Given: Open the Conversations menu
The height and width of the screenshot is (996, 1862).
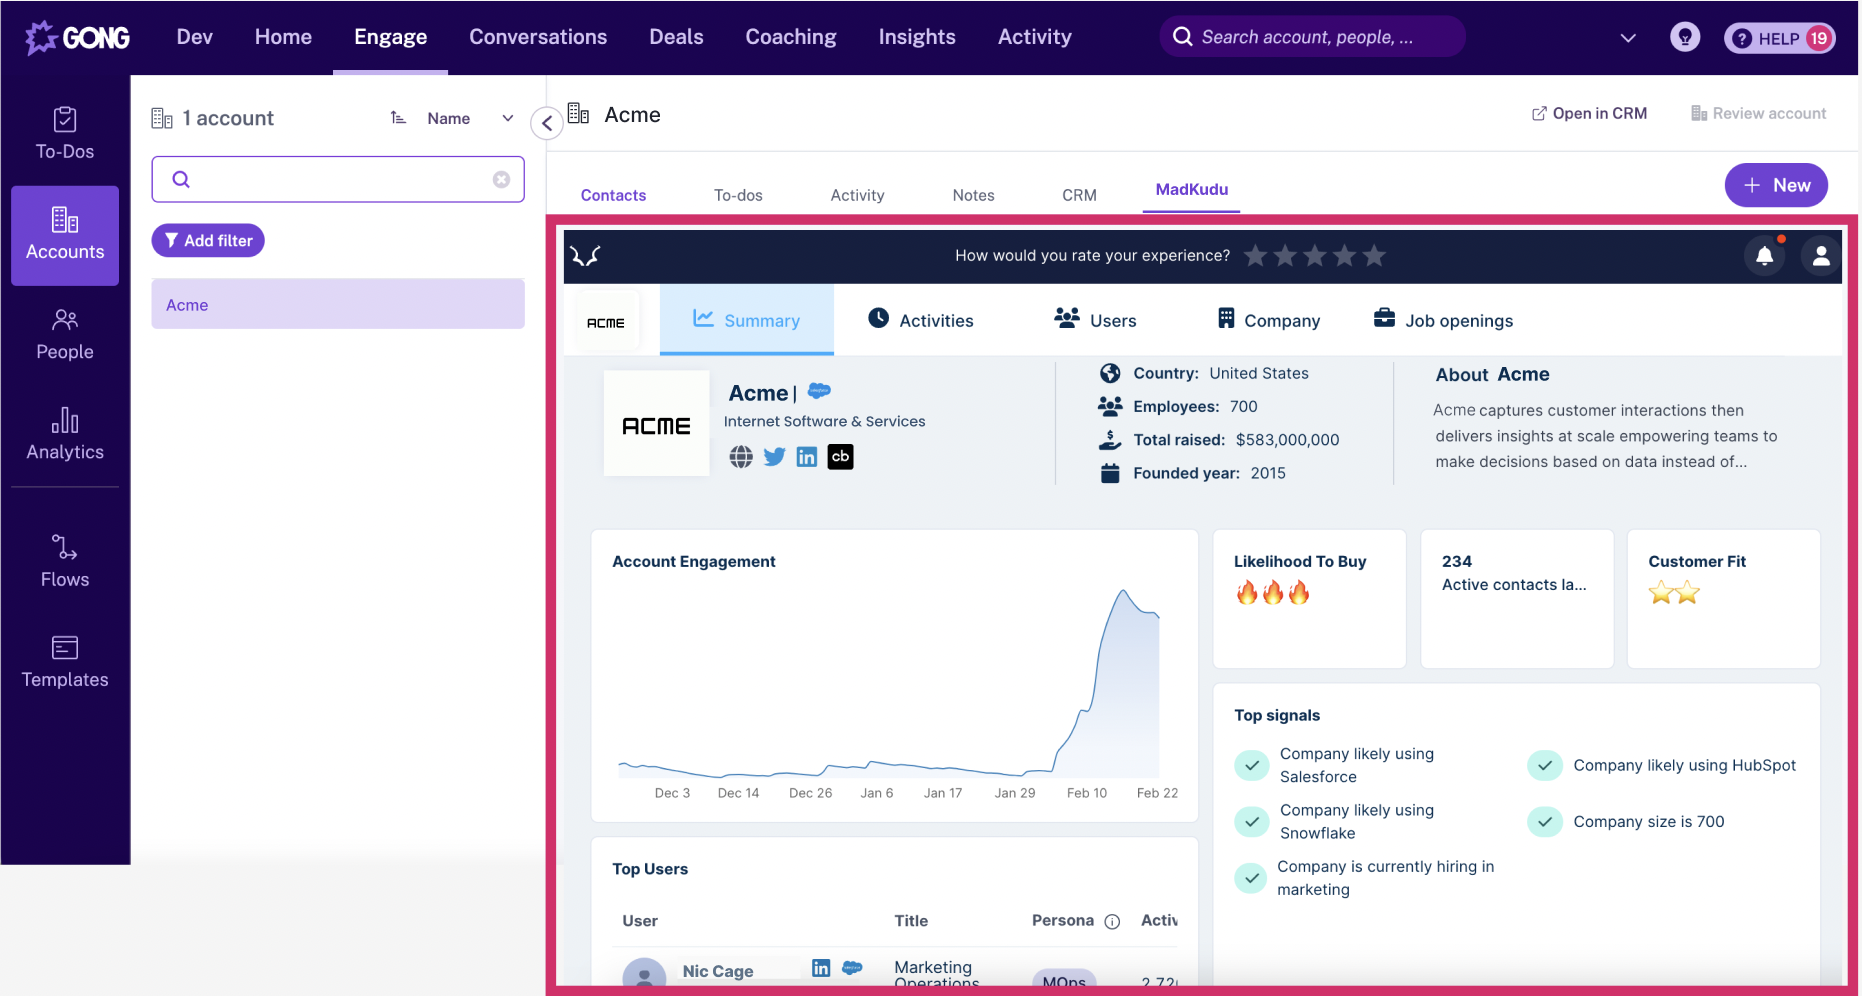Looking at the screenshot, I should [x=538, y=37].
